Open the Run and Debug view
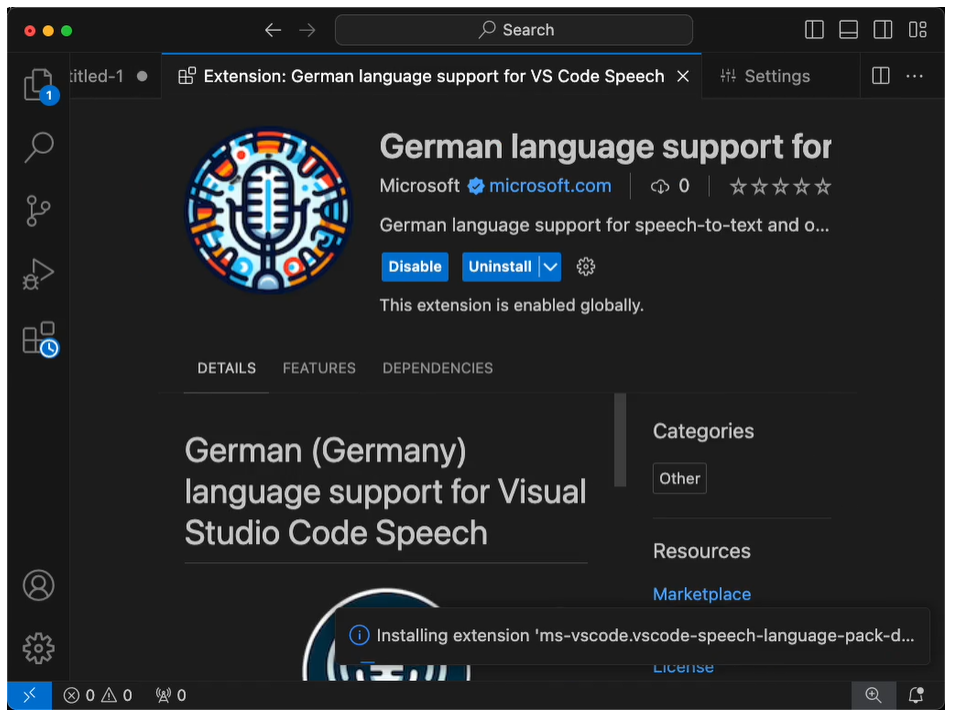This screenshot has height=722, width=957. 38,273
